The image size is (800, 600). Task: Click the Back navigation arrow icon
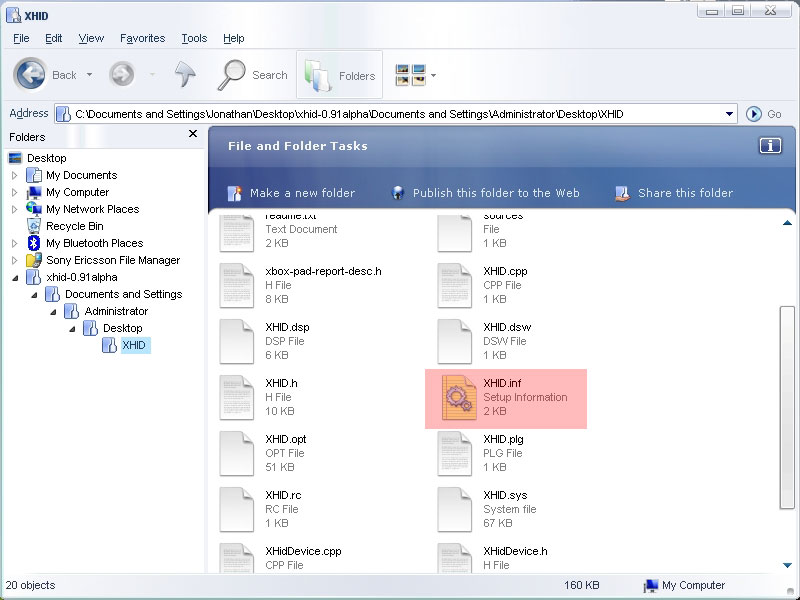click(30, 74)
